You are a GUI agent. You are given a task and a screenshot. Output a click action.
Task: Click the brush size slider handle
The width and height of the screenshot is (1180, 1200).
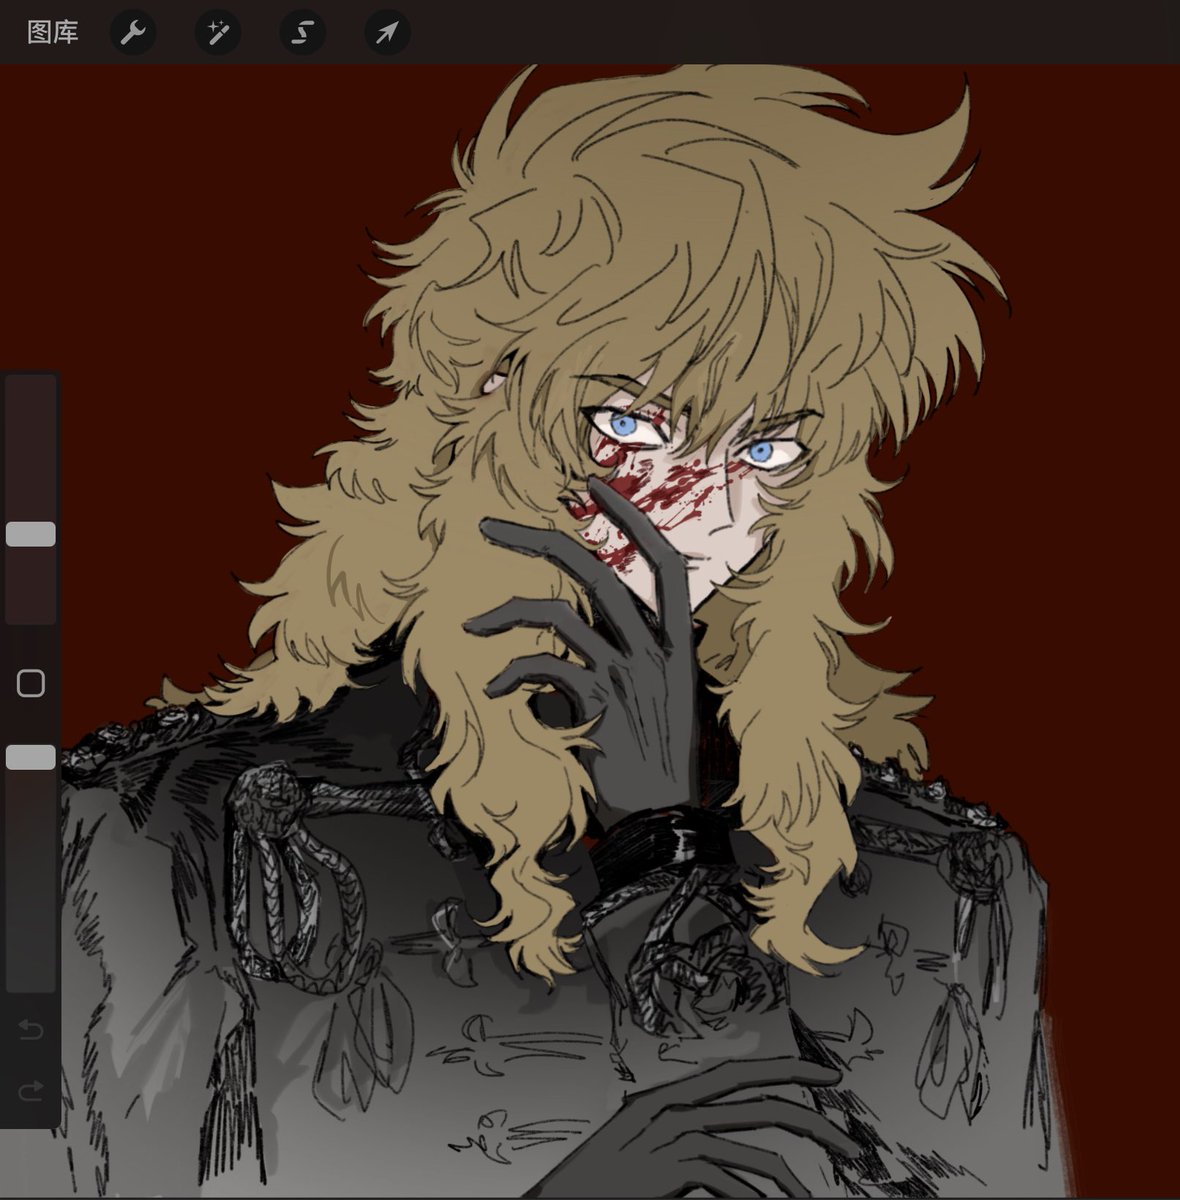click(31, 534)
